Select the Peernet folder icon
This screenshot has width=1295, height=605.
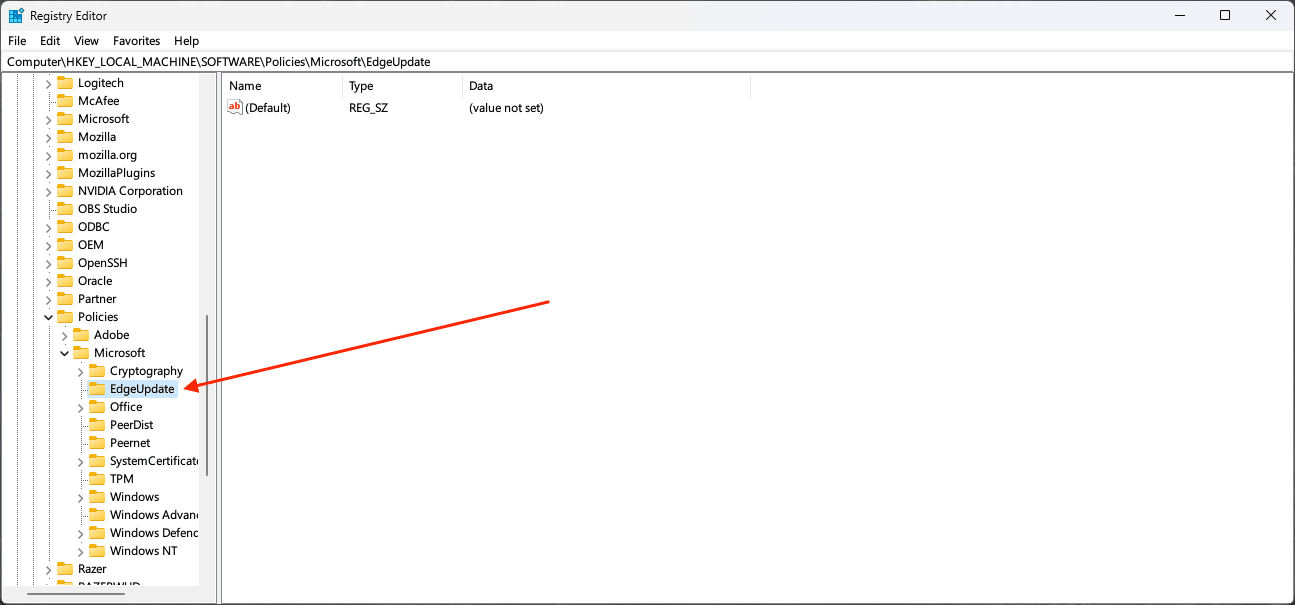[x=97, y=443]
